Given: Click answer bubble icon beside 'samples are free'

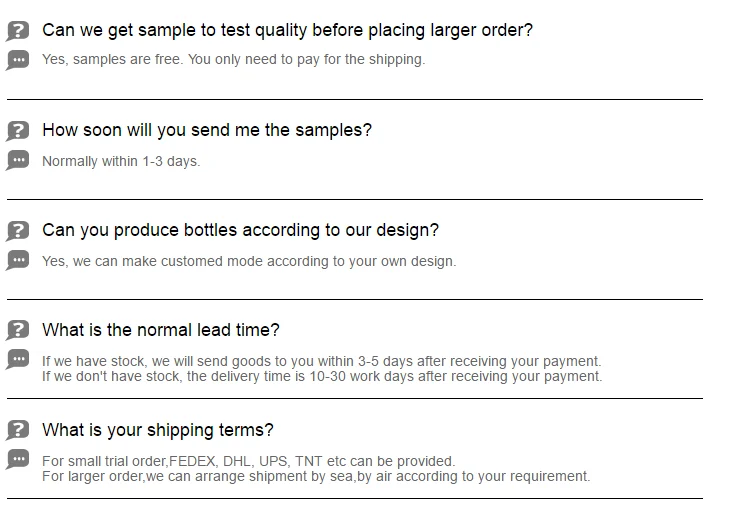Looking at the screenshot, I should (18, 59).
